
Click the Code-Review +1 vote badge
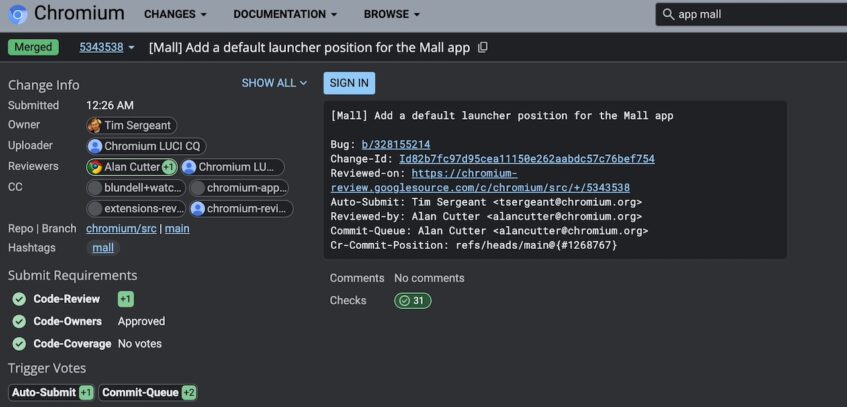(126, 299)
